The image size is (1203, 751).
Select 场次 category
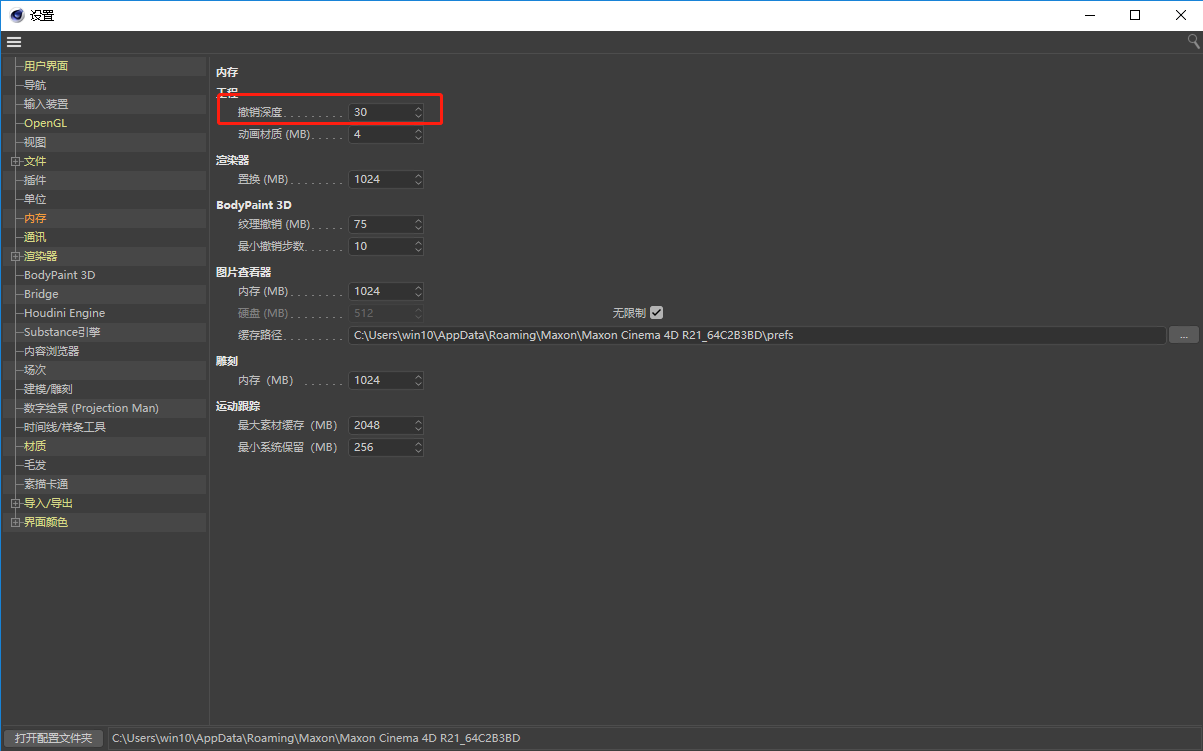(35, 370)
